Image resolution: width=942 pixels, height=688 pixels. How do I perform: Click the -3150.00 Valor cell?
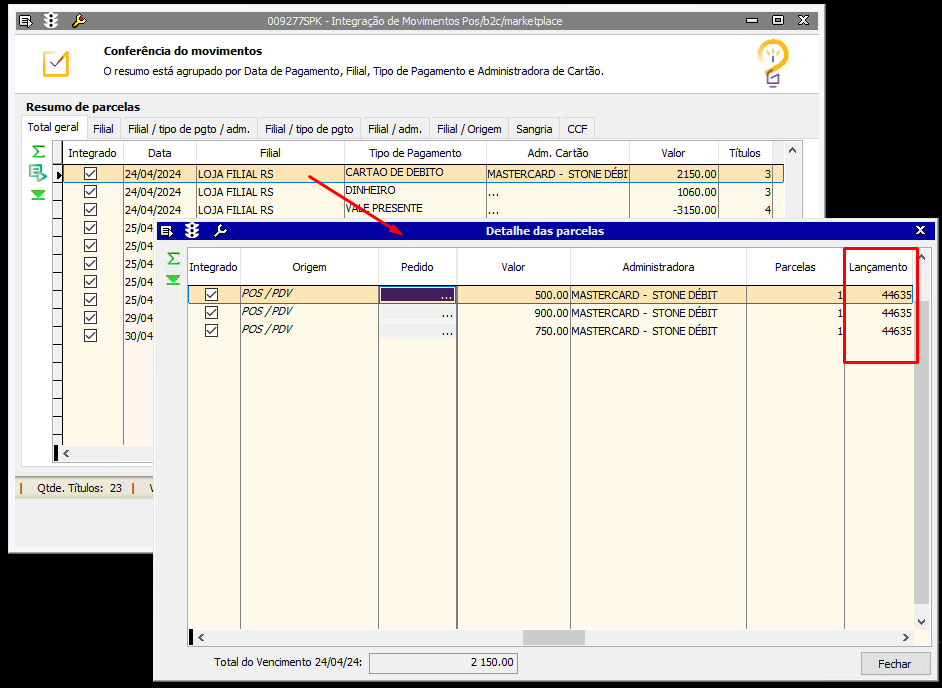(673, 210)
